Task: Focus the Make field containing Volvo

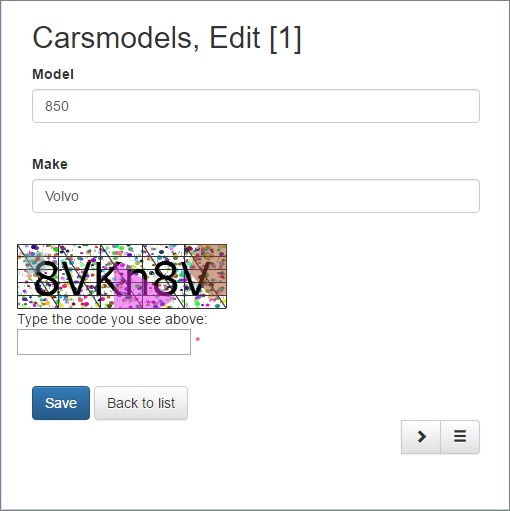Action: pos(256,196)
